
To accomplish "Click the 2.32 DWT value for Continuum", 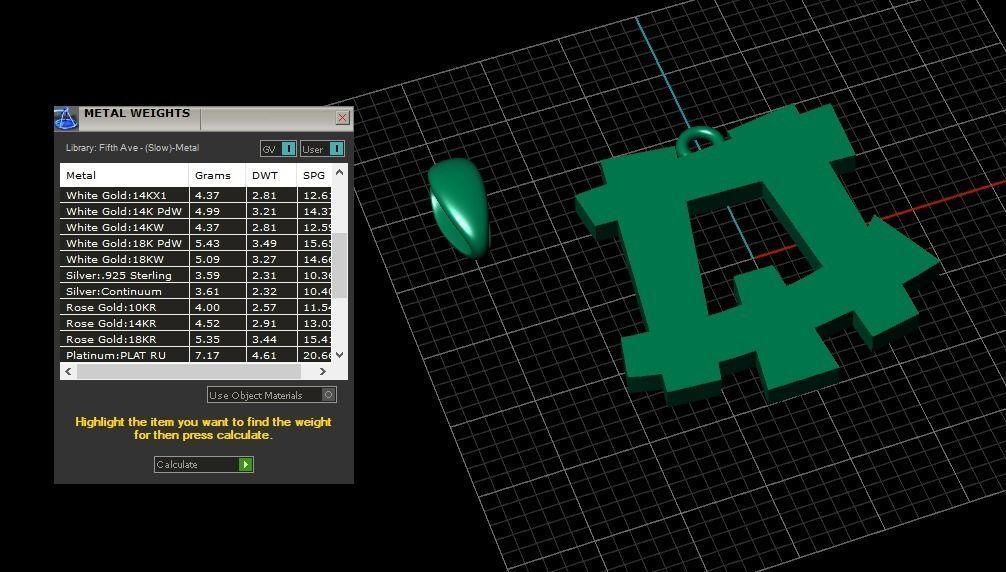I will coord(264,291).
